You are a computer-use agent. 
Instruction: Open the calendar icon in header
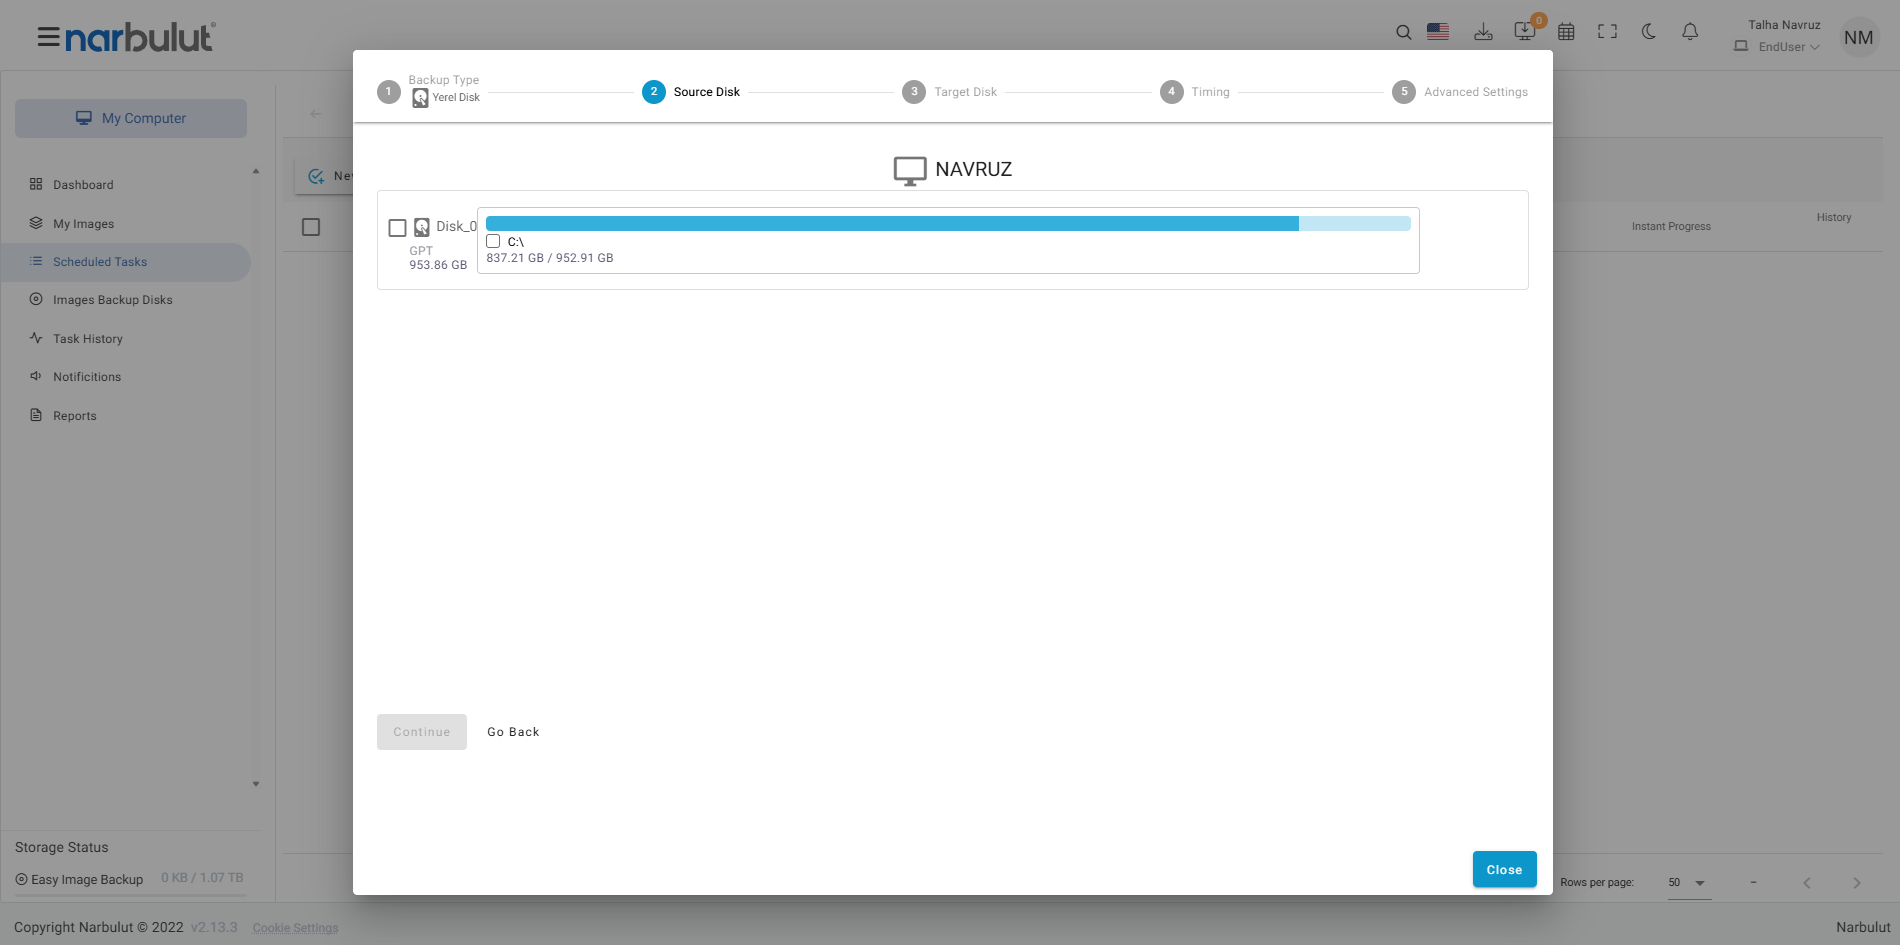pos(1566,32)
